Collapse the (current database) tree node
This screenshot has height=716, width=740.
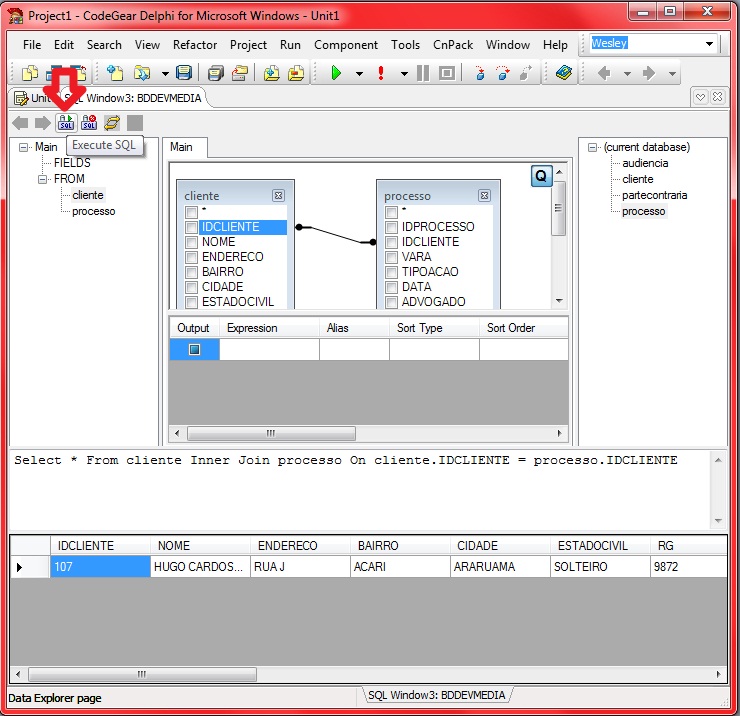tap(593, 147)
